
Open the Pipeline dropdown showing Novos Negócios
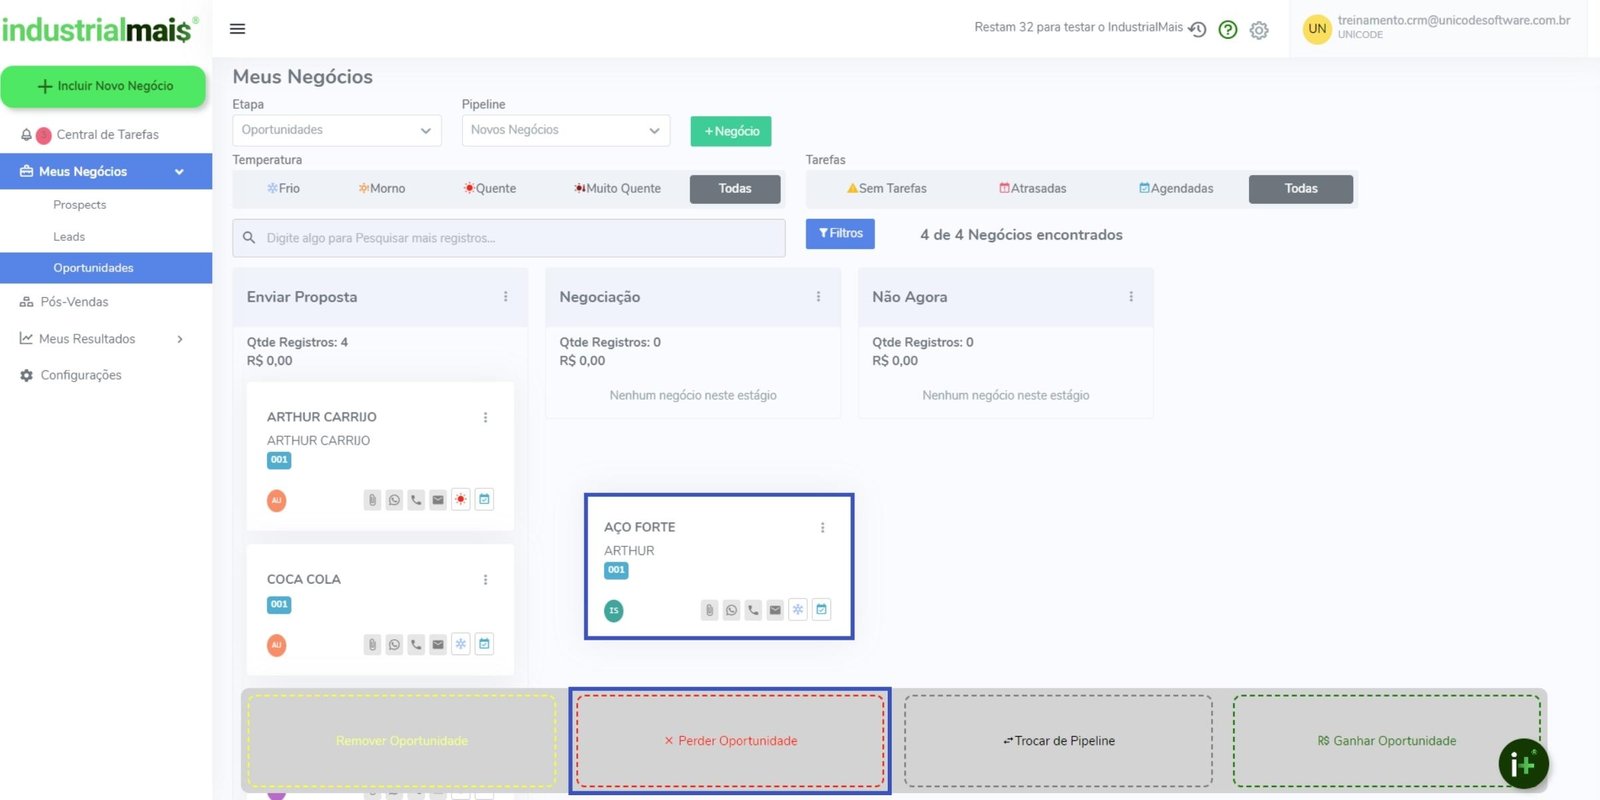pos(565,130)
